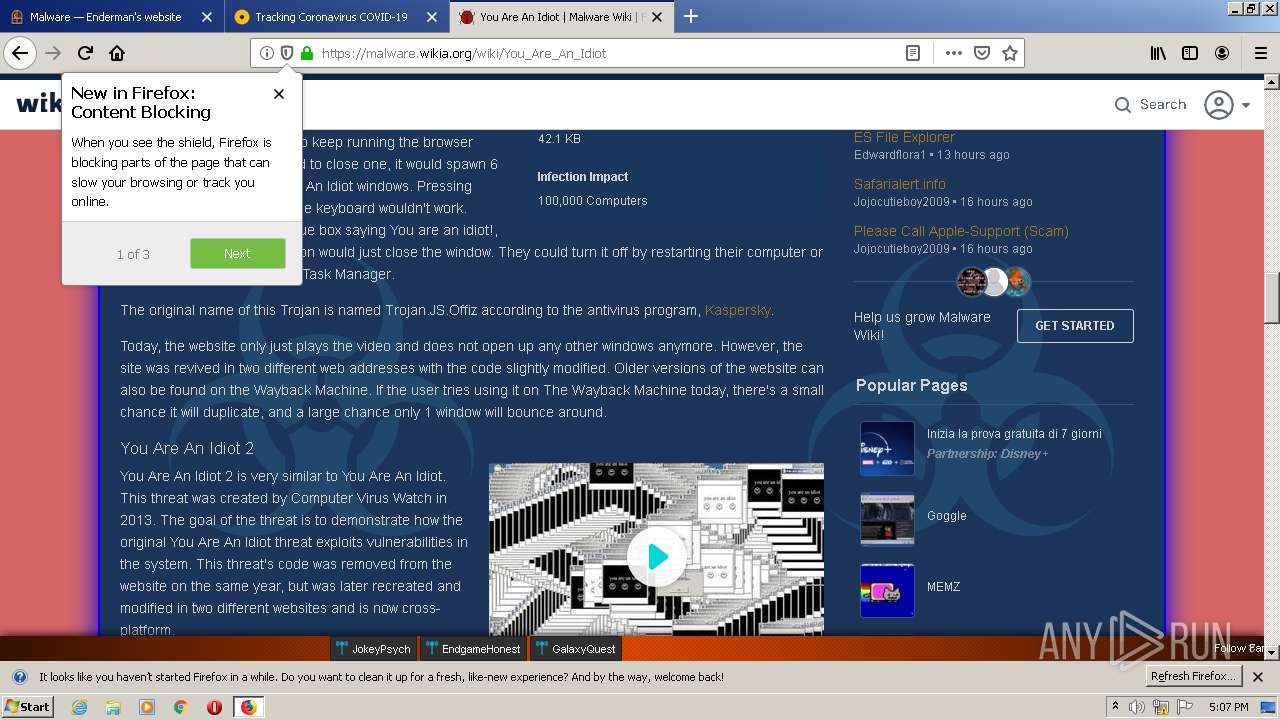The image size is (1280, 720).
Task: Click Next in Content Blocking tour
Action: (x=237, y=254)
